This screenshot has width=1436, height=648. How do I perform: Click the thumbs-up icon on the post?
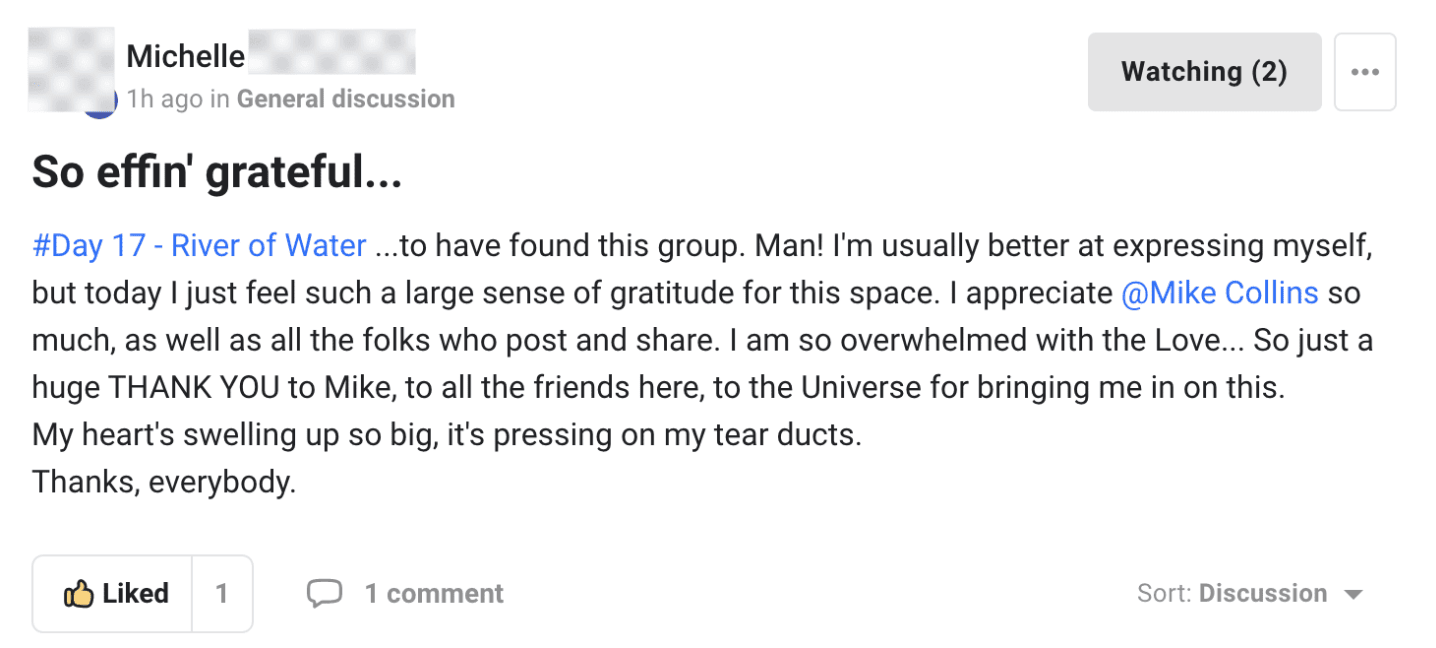(78, 594)
